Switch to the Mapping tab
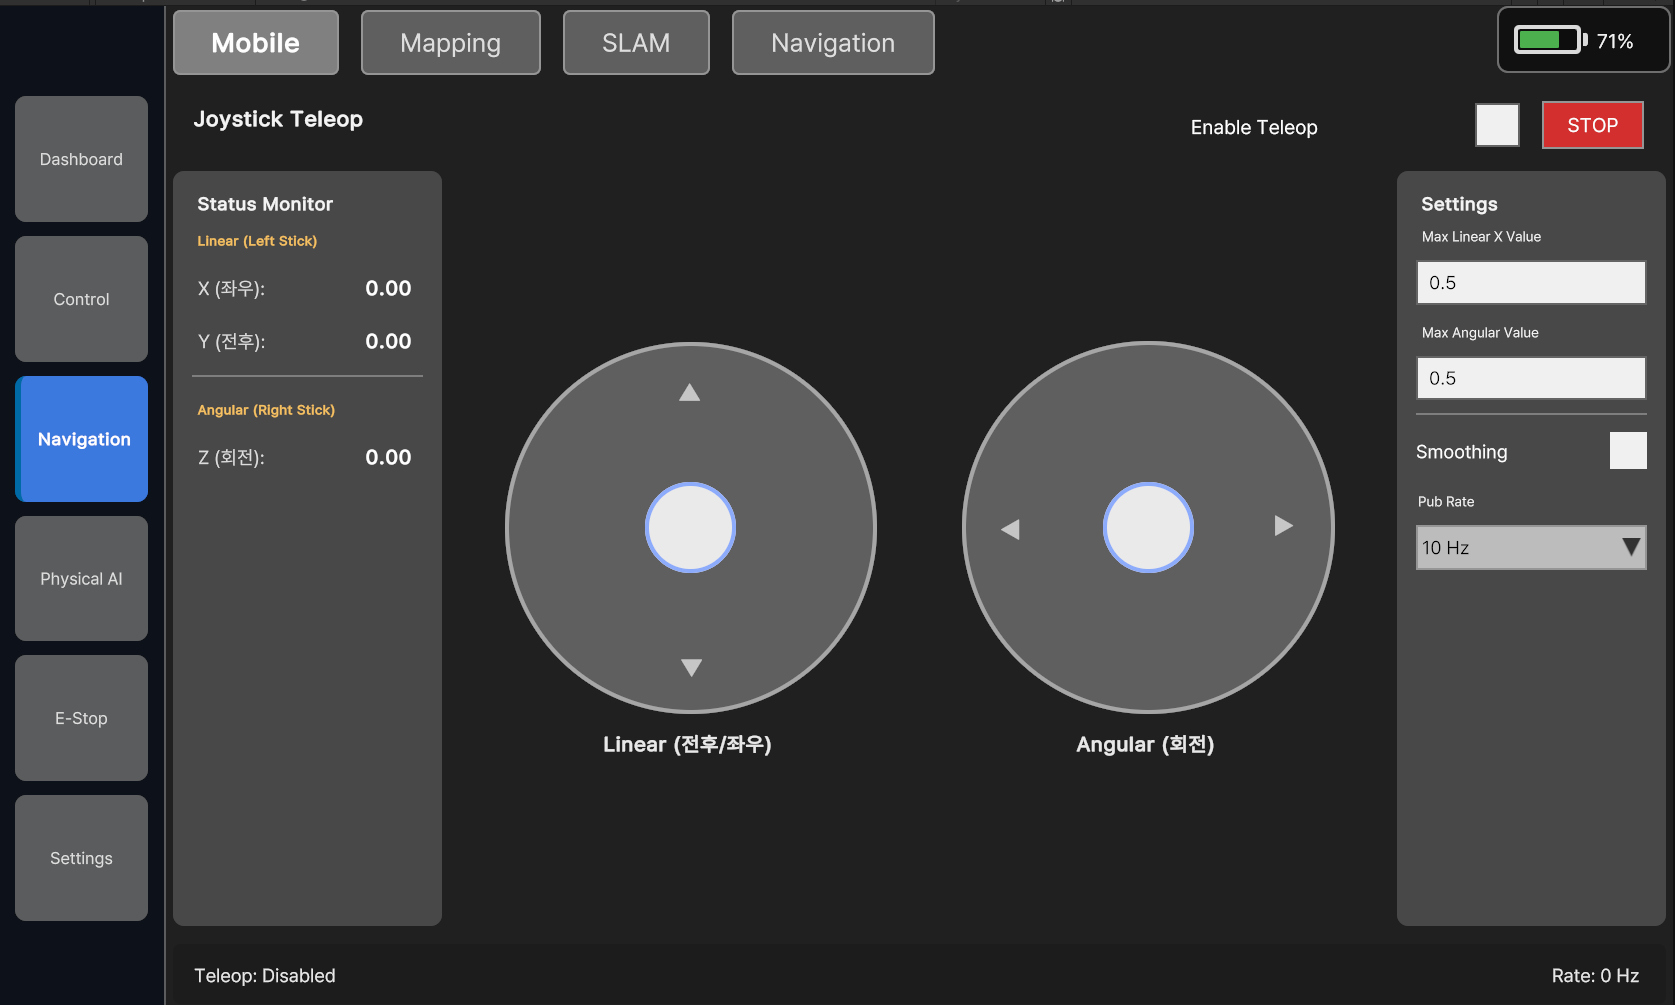 click(x=450, y=43)
